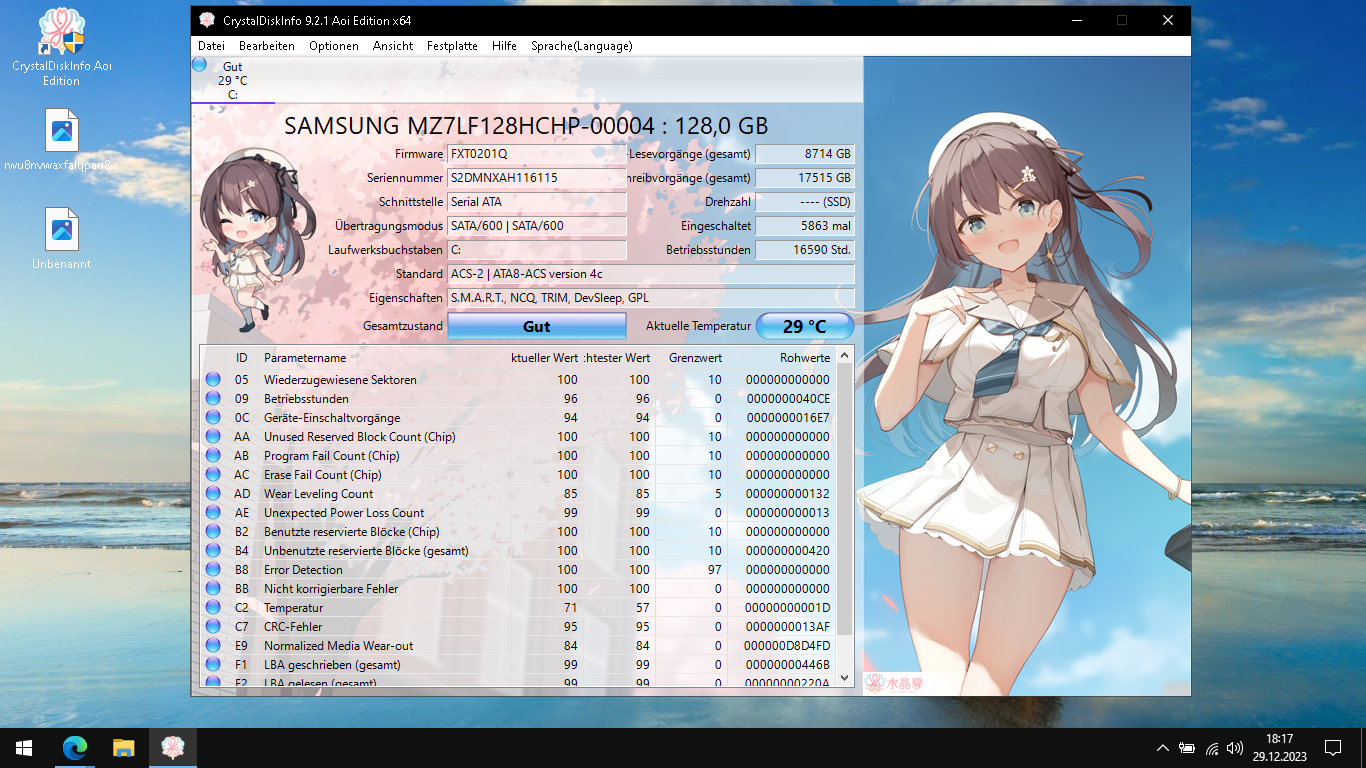Click the status icon for Error Detection
Viewport: 1366px width, 768px height.
point(213,570)
